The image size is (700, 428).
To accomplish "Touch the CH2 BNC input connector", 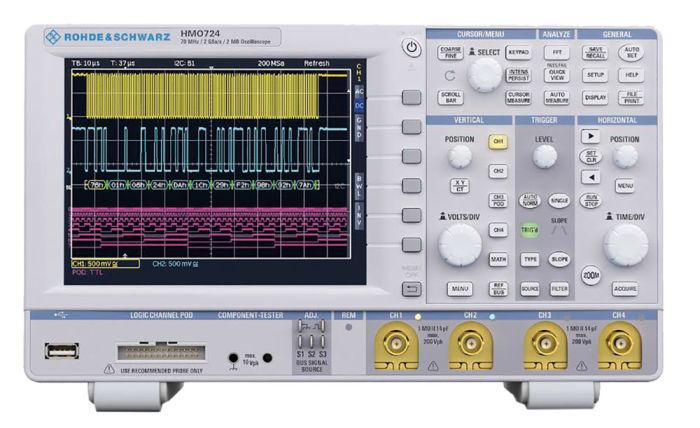I will (470, 344).
